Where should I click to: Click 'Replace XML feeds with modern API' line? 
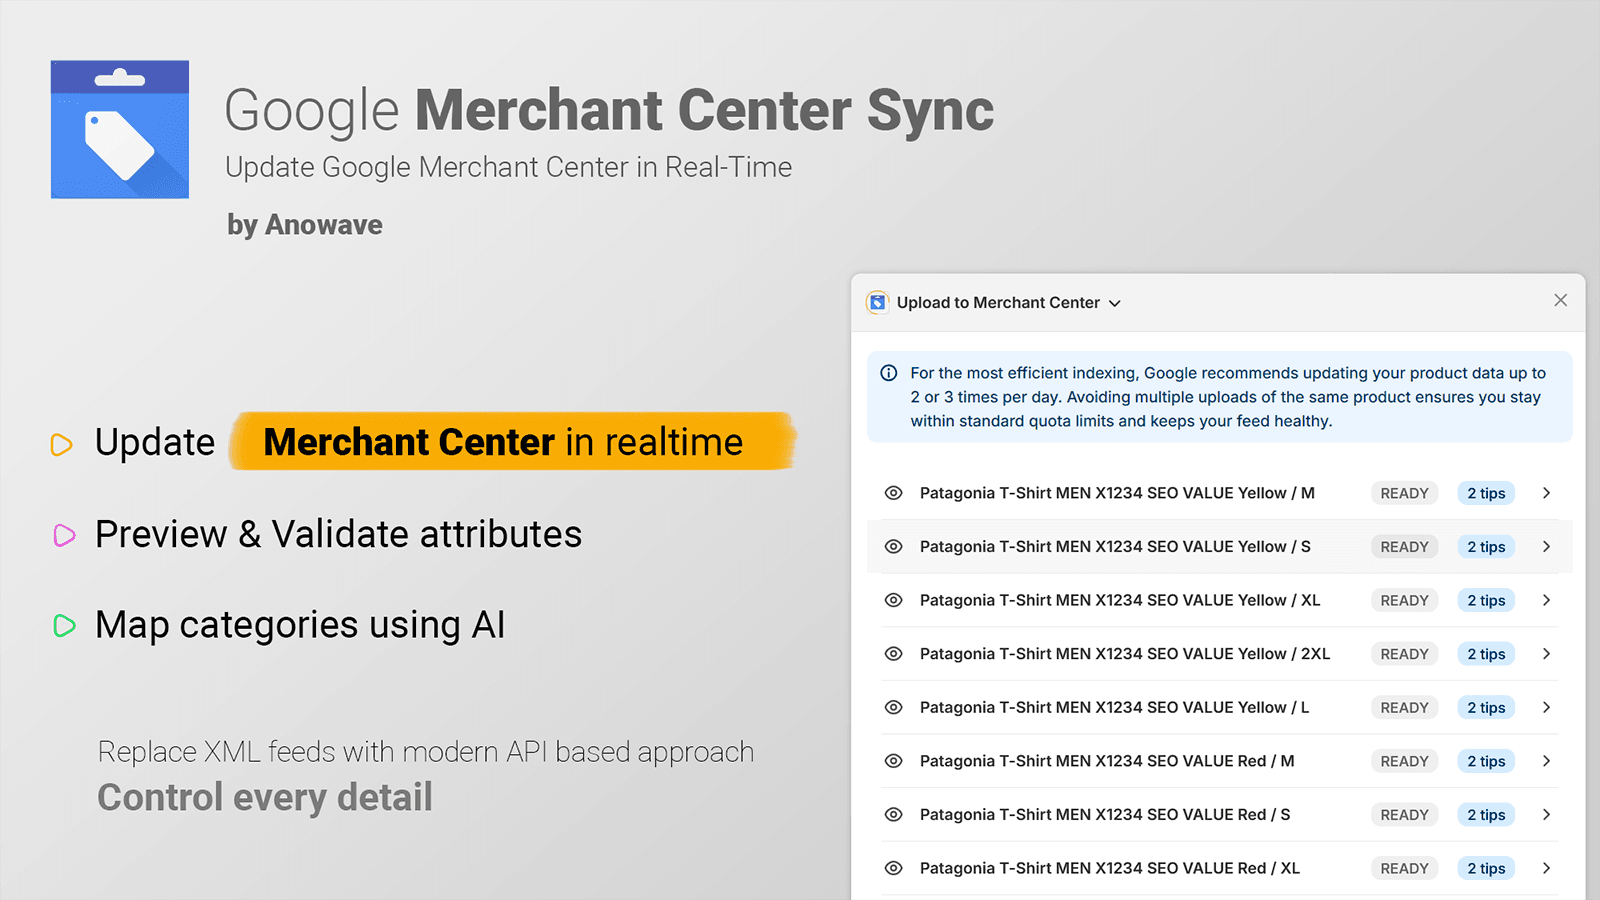coord(426,752)
